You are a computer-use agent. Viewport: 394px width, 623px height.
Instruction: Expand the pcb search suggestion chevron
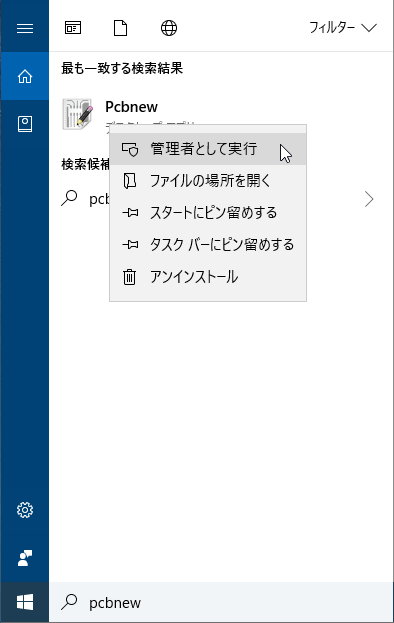tap(369, 199)
